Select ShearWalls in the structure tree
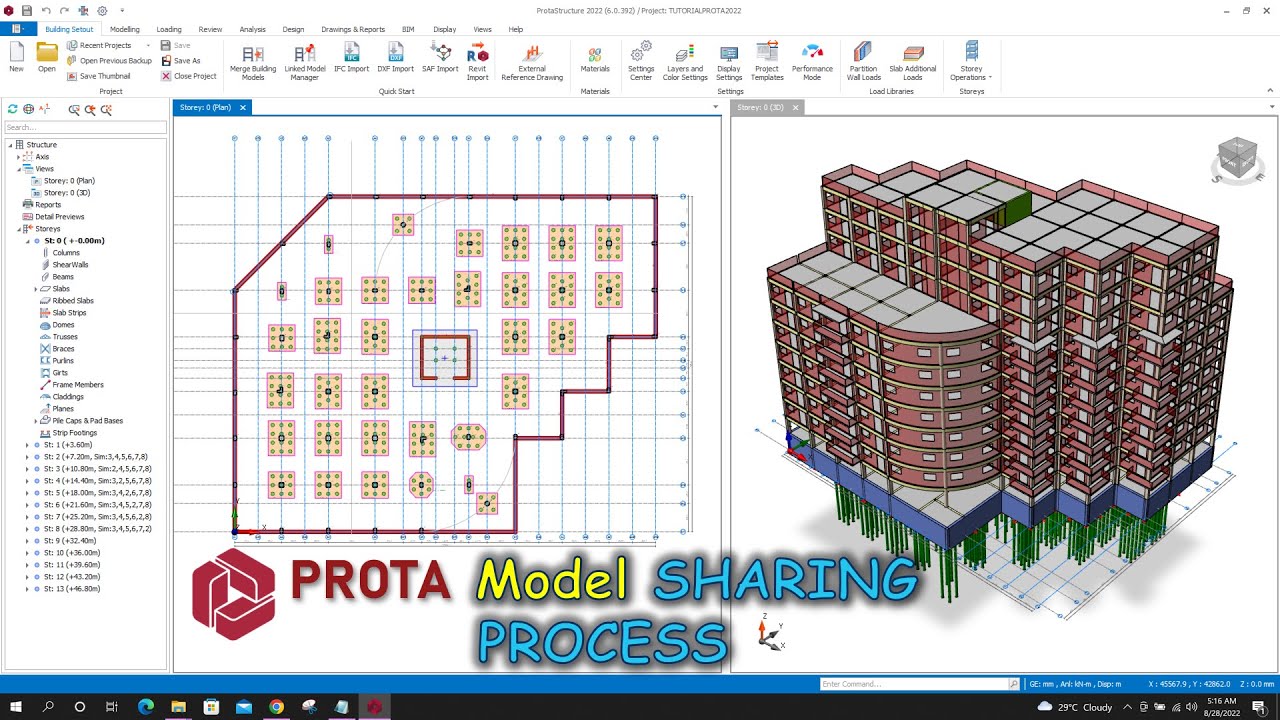The height and width of the screenshot is (720, 1280). (x=70, y=265)
